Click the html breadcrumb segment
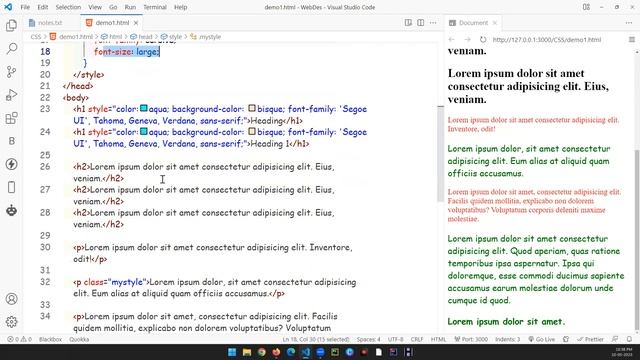Image resolution: width=640 pixels, height=360 pixels. tap(112, 37)
